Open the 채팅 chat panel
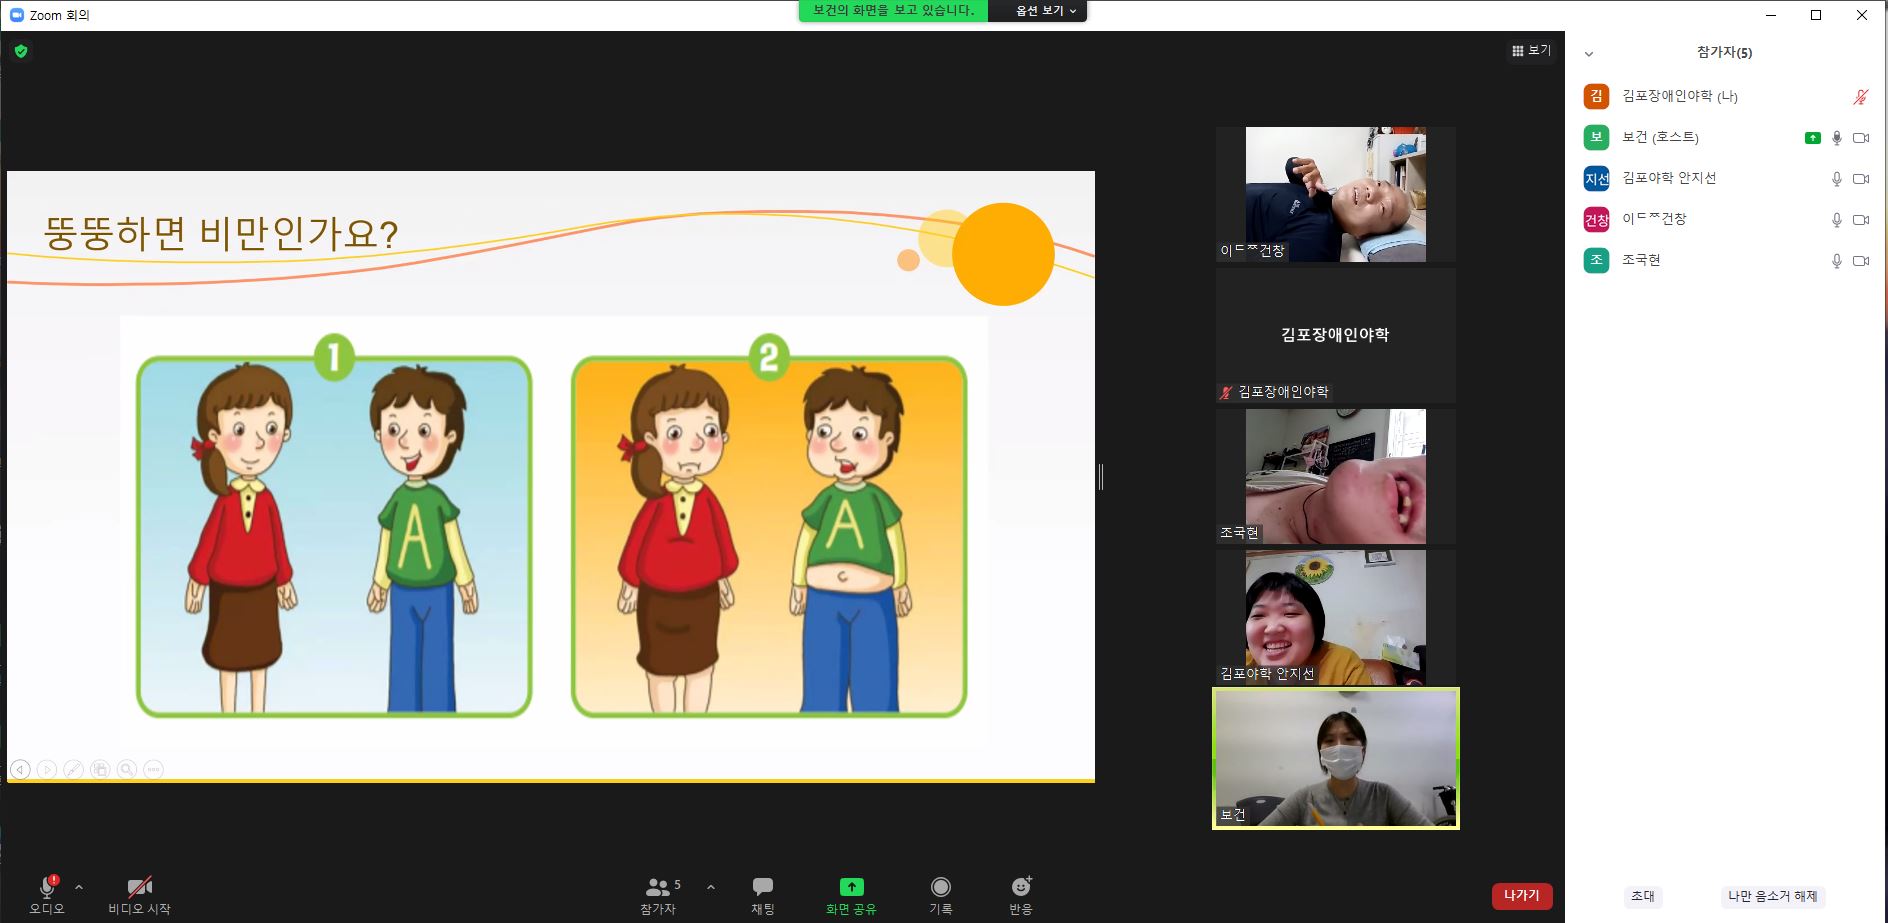Screen dimensions: 1888x923 (x=763, y=895)
